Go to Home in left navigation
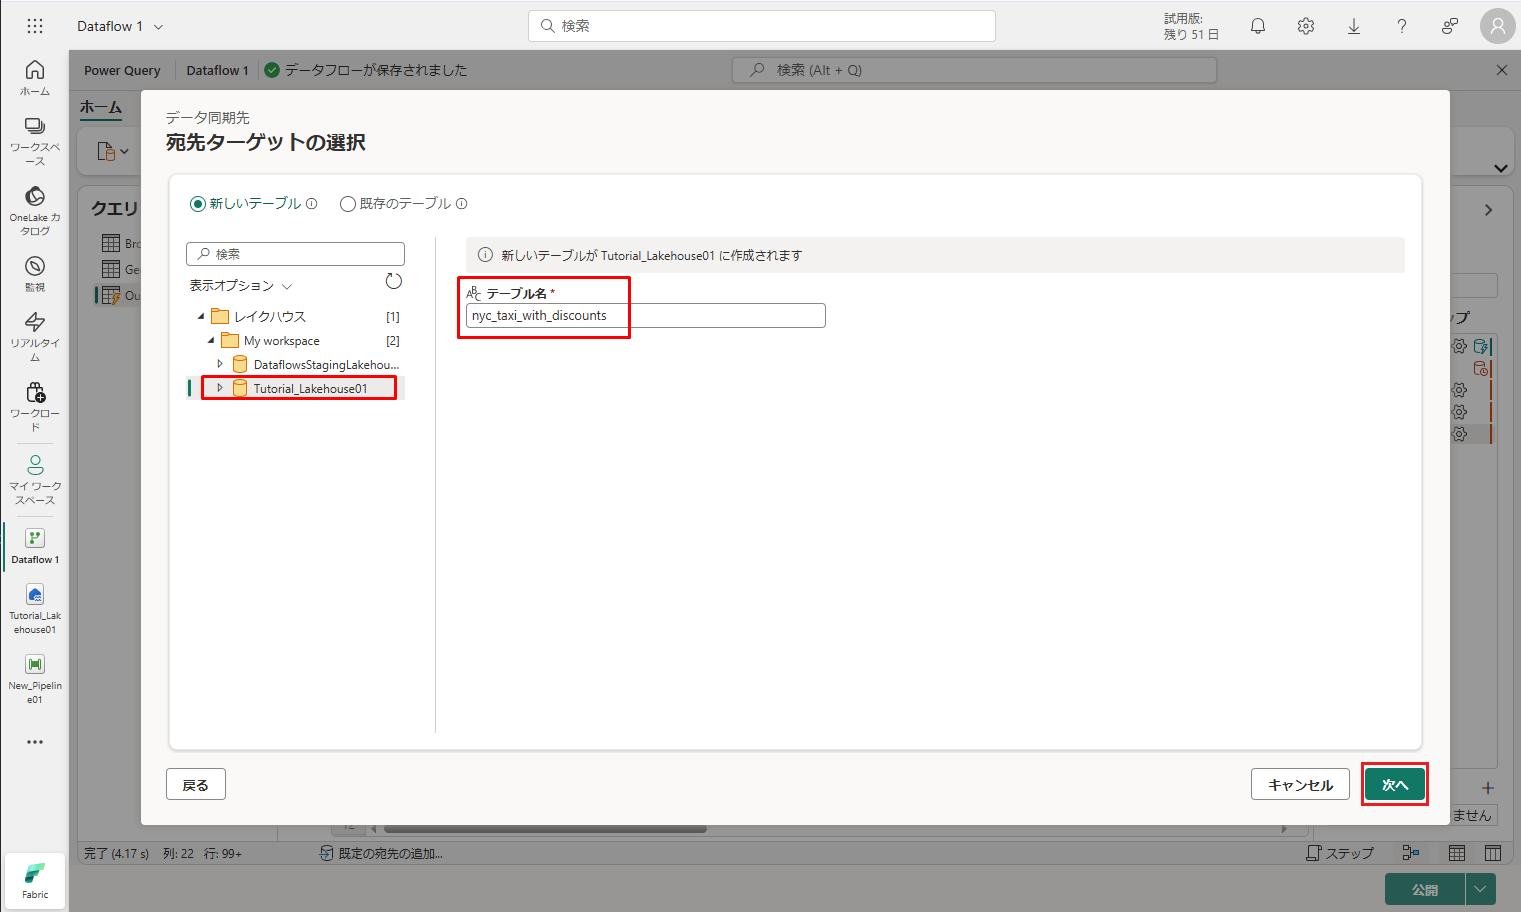The height and width of the screenshot is (912, 1521). [x=35, y=77]
